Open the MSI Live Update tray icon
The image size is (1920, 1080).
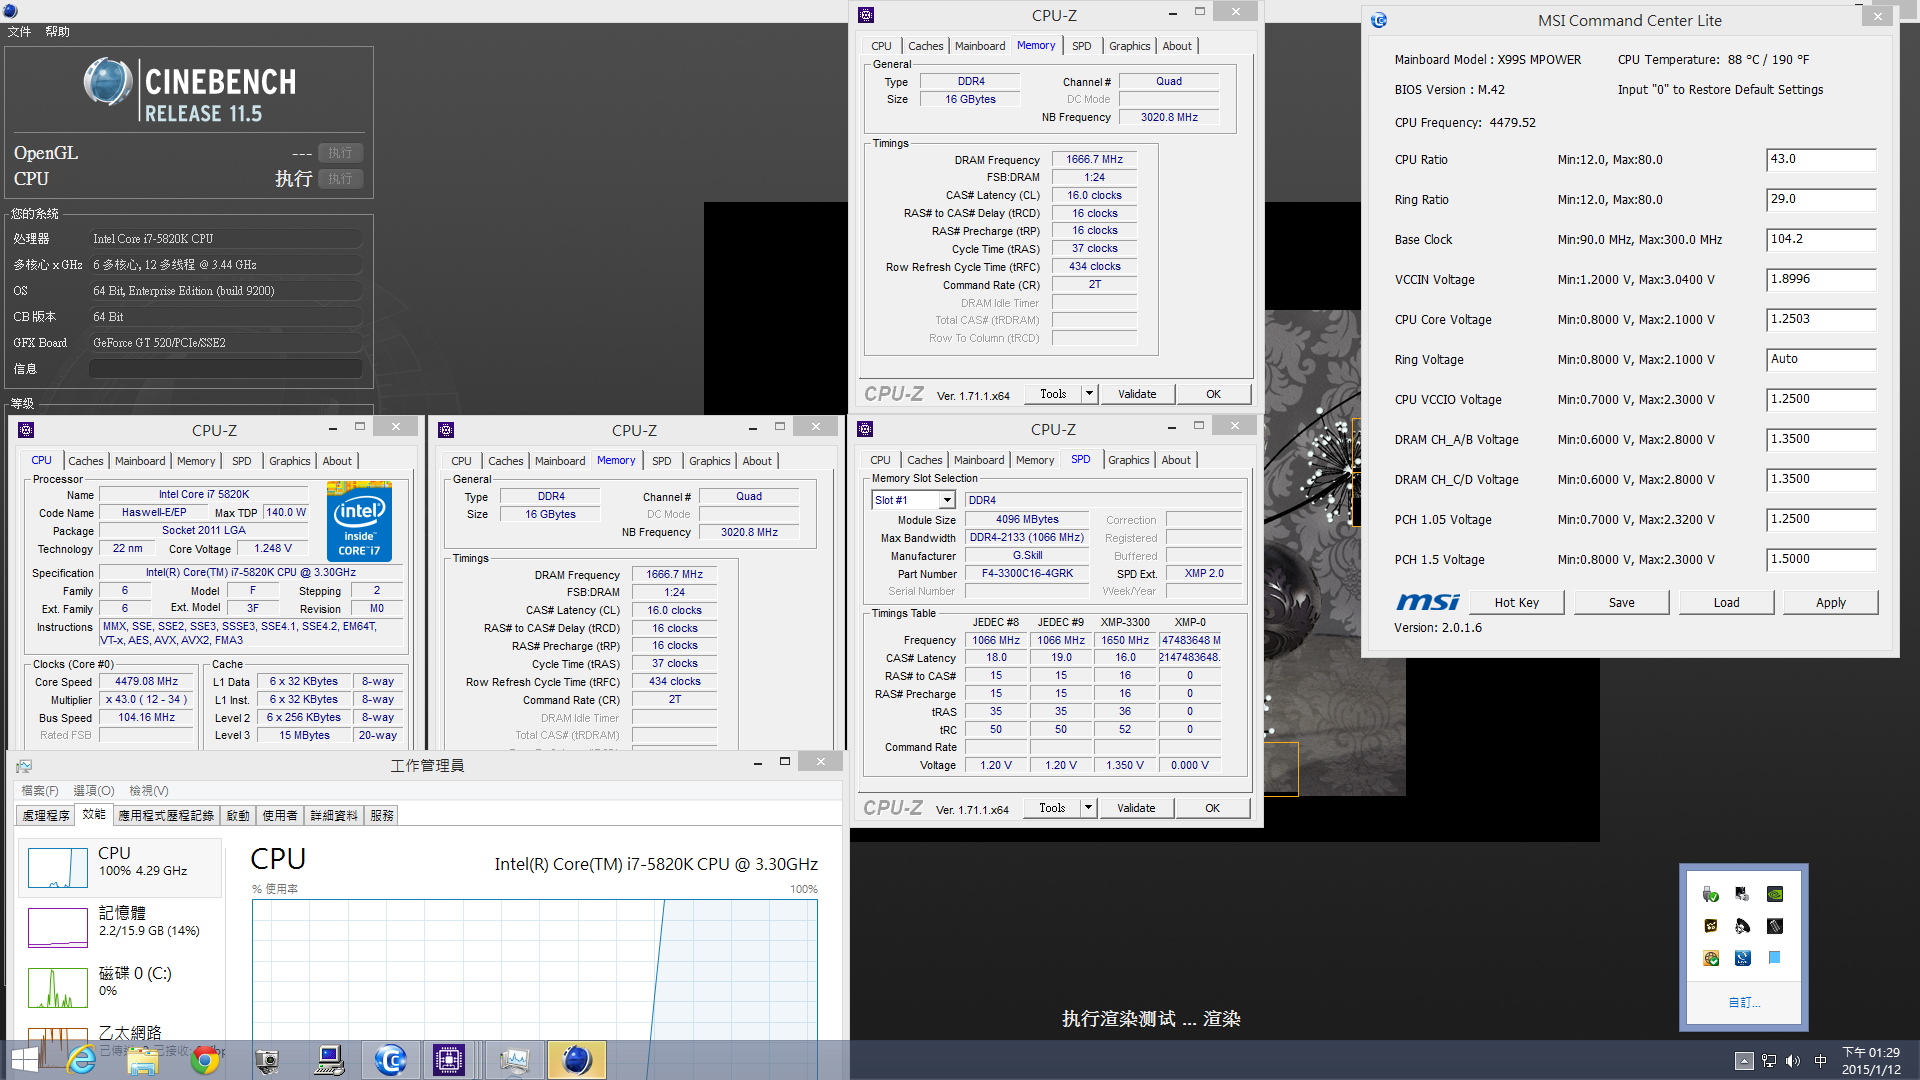point(1743,958)
